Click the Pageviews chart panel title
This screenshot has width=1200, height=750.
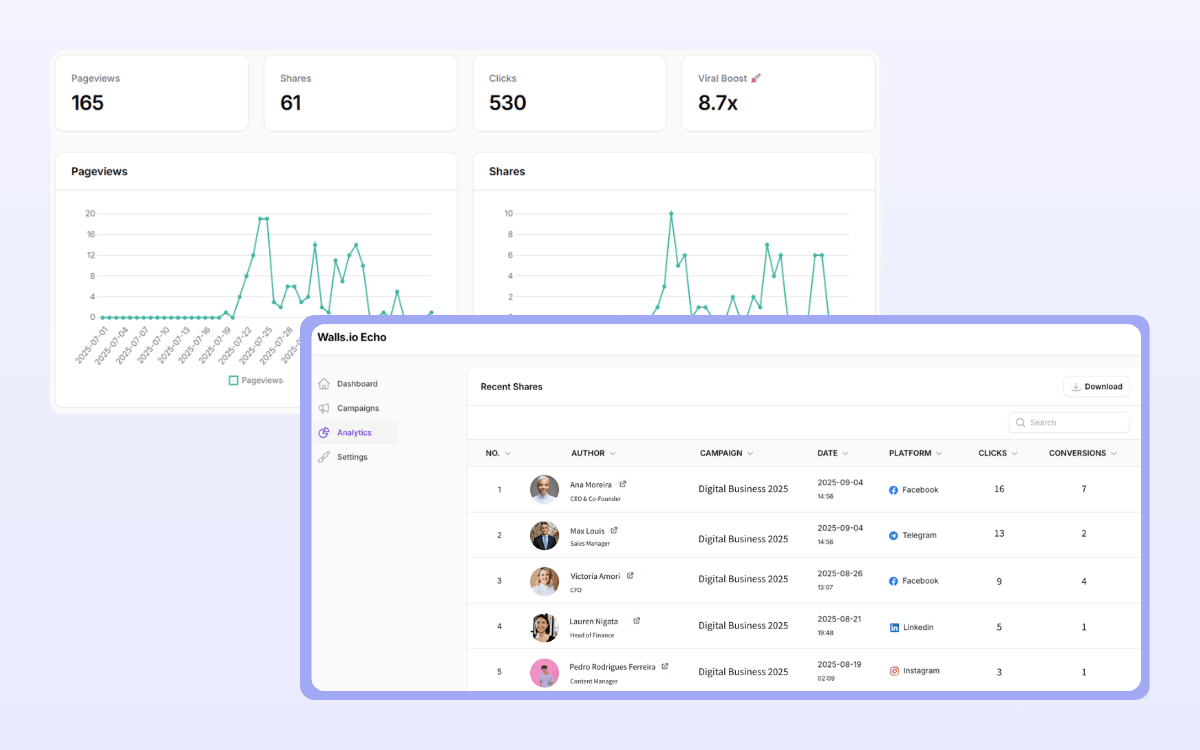coord(99,172)
